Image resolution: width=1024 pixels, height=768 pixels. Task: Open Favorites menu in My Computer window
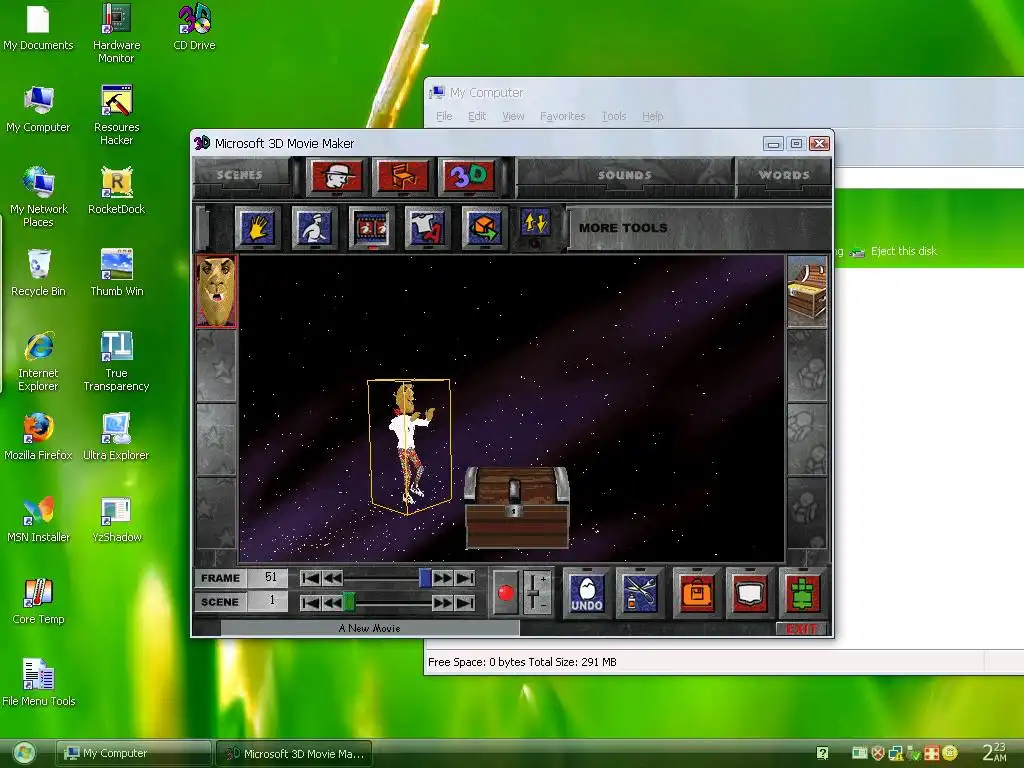tap(562, 116)
